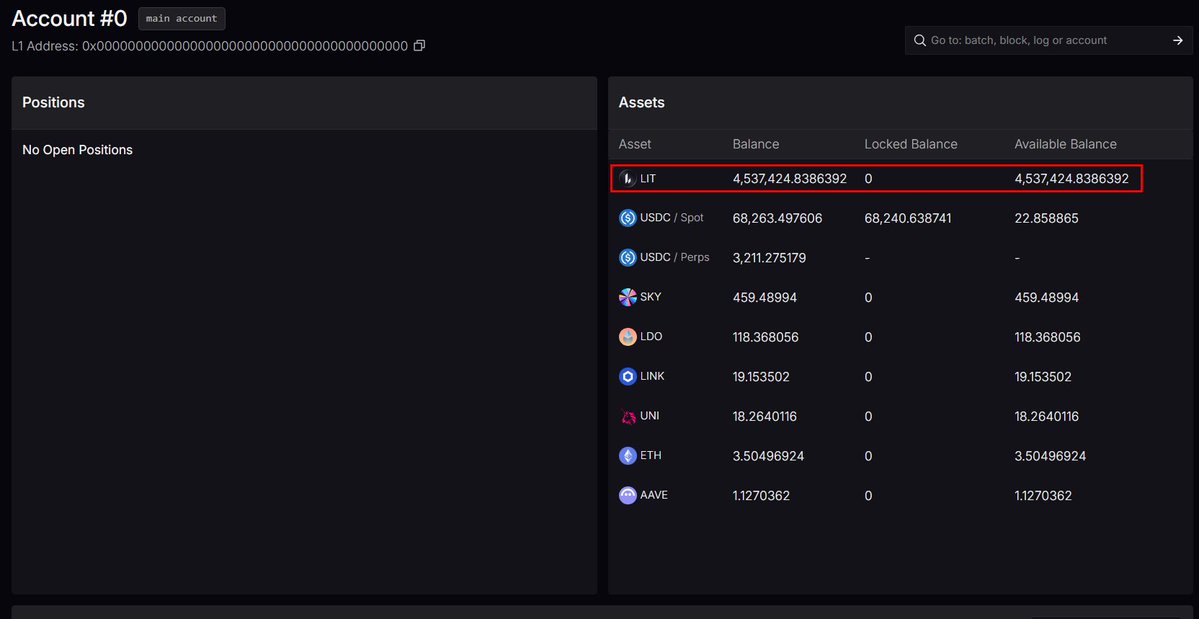Screen dimensions: 1199x619
Task: Click the Balance column header
Action: (x=755, y=144)
